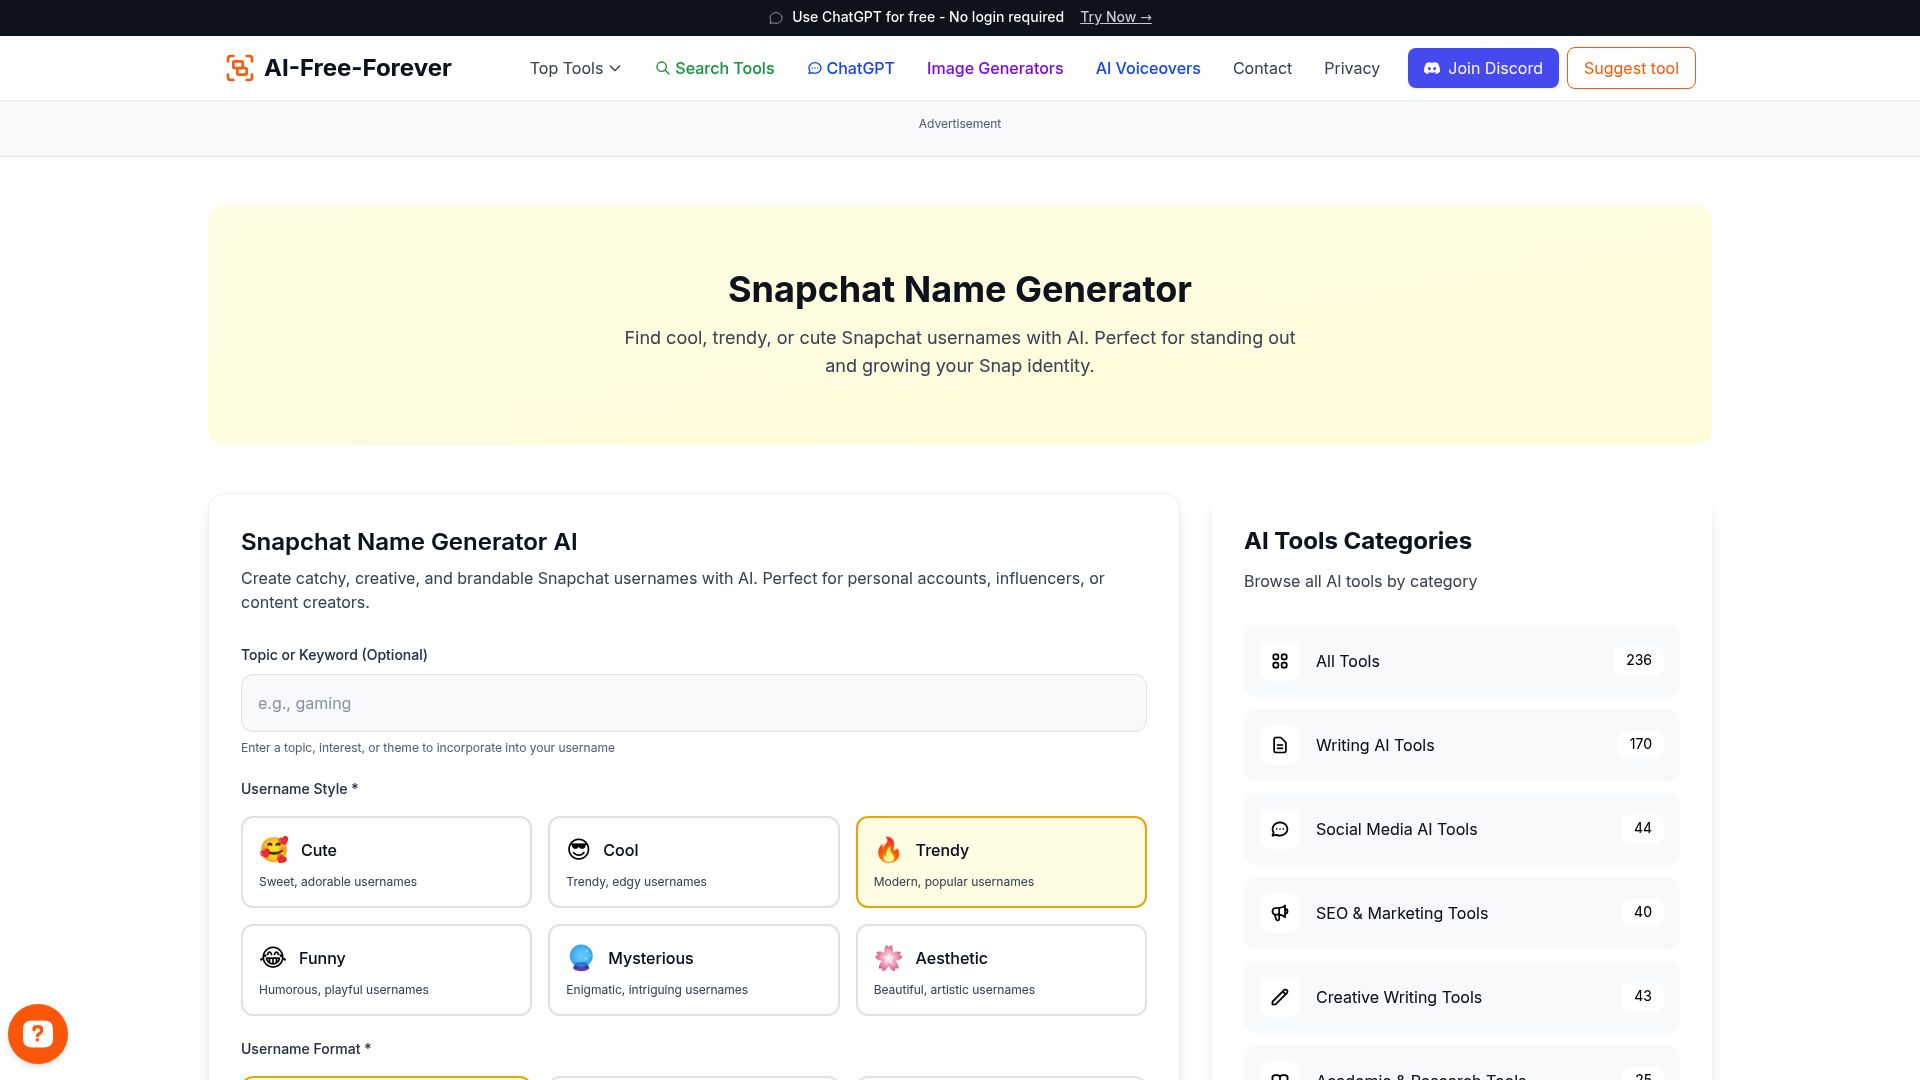The height and width of the screenshot is (1080, 1920).
Task: Click the topic keyword input field
Action: (x=693, y=703)
